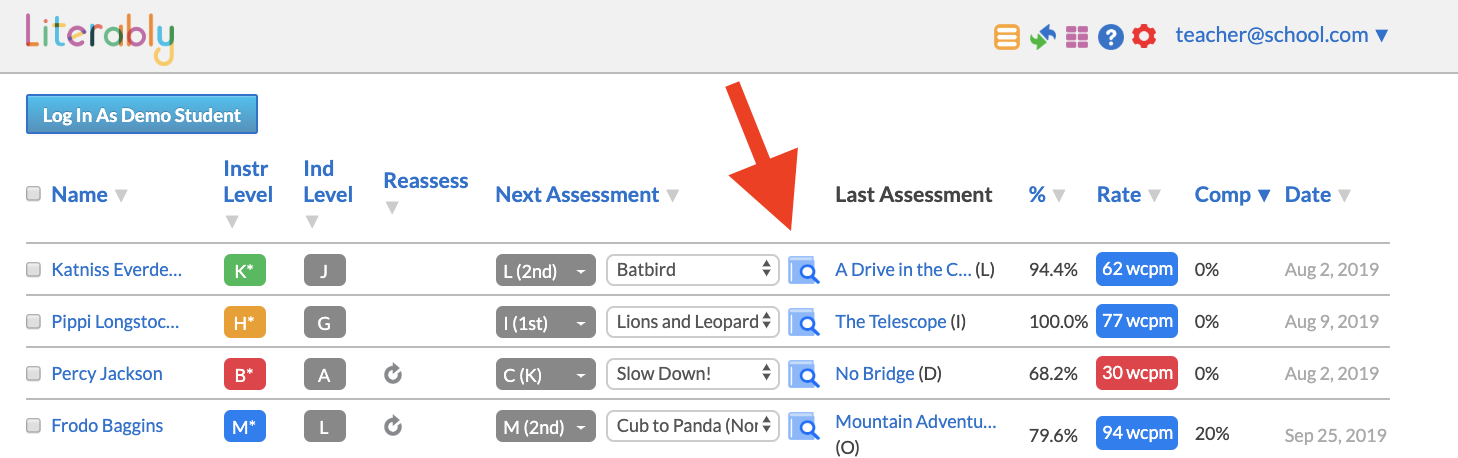The height and width of the screenshot is (458, 1458).
Task: Open The Telescope last assessment link
Action: (x=890, y=322)
